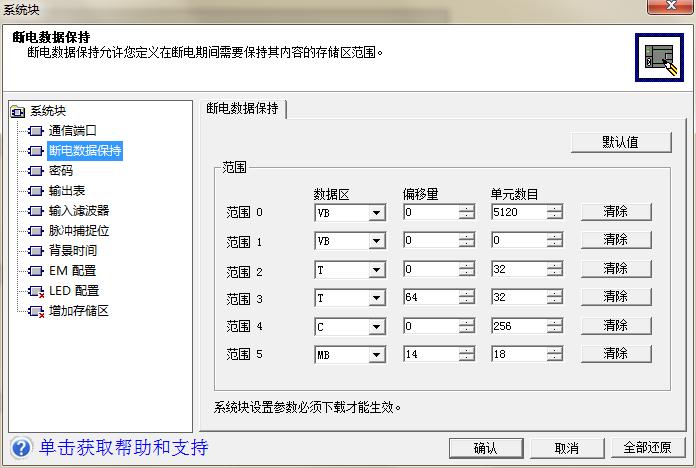Click the system block icon at top right
Screen dimensions: 696x468
[x=659, y=59]
